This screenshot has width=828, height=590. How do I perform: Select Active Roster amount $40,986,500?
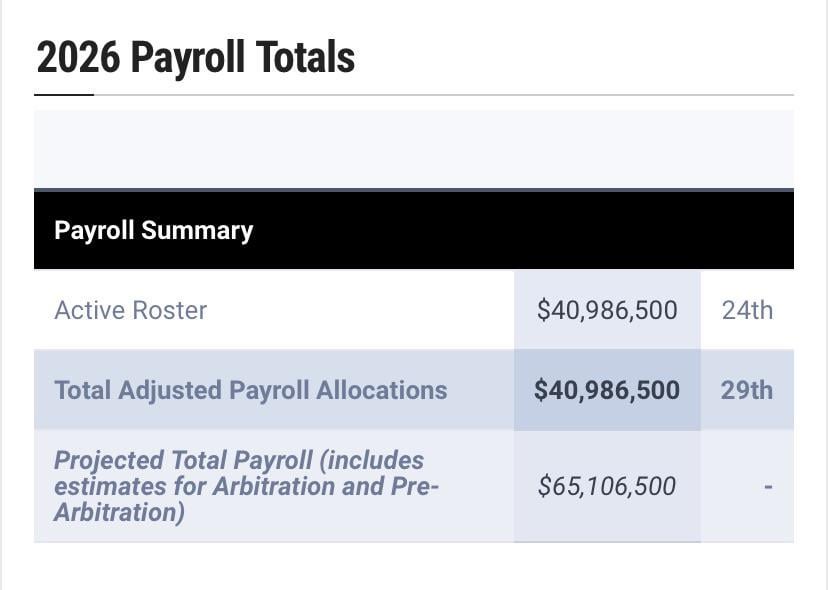(x=606, y=310)
